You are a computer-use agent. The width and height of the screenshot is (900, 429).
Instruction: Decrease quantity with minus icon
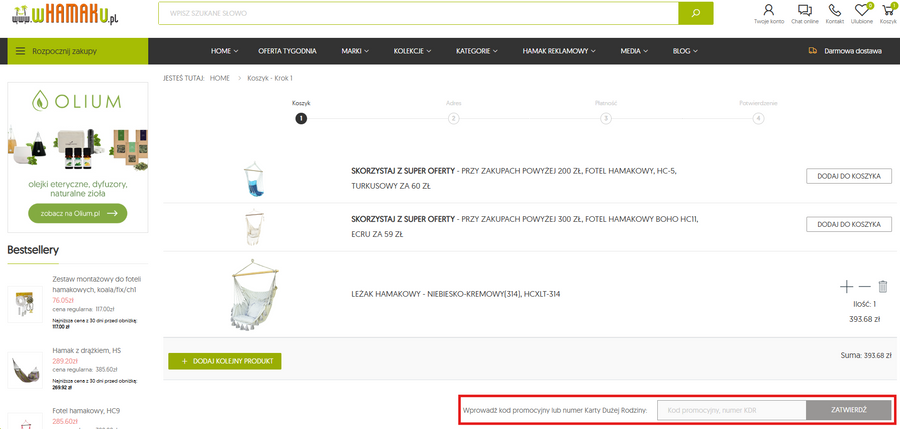[865, 287]
